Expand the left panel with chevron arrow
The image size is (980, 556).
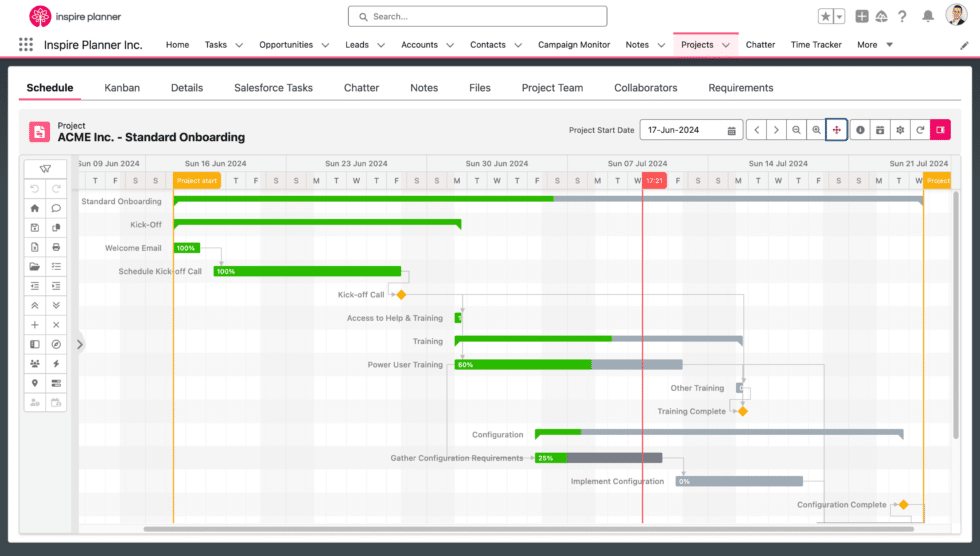click(80, 344)
